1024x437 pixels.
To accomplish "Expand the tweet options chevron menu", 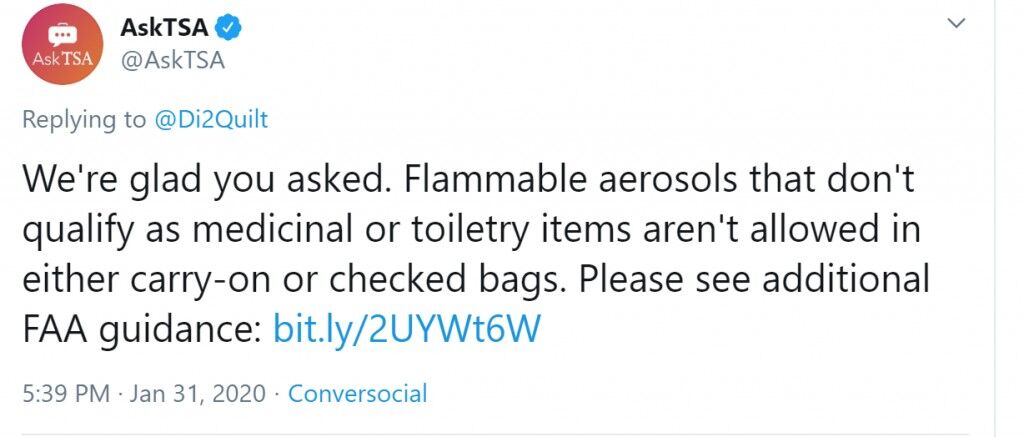I will pyautogui.click(x=956, y=23).
